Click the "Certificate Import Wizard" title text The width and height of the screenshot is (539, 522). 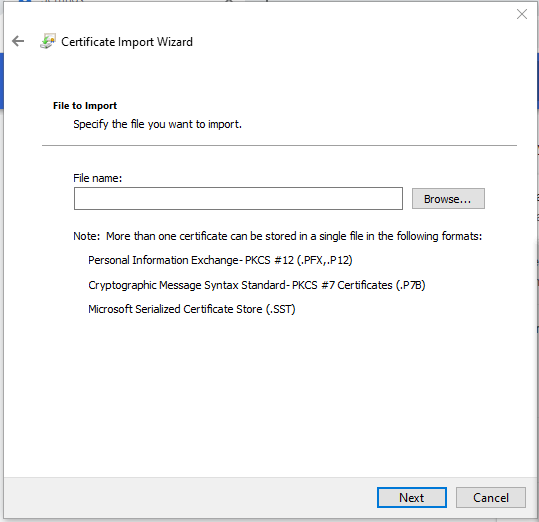(x=127, y=42)
